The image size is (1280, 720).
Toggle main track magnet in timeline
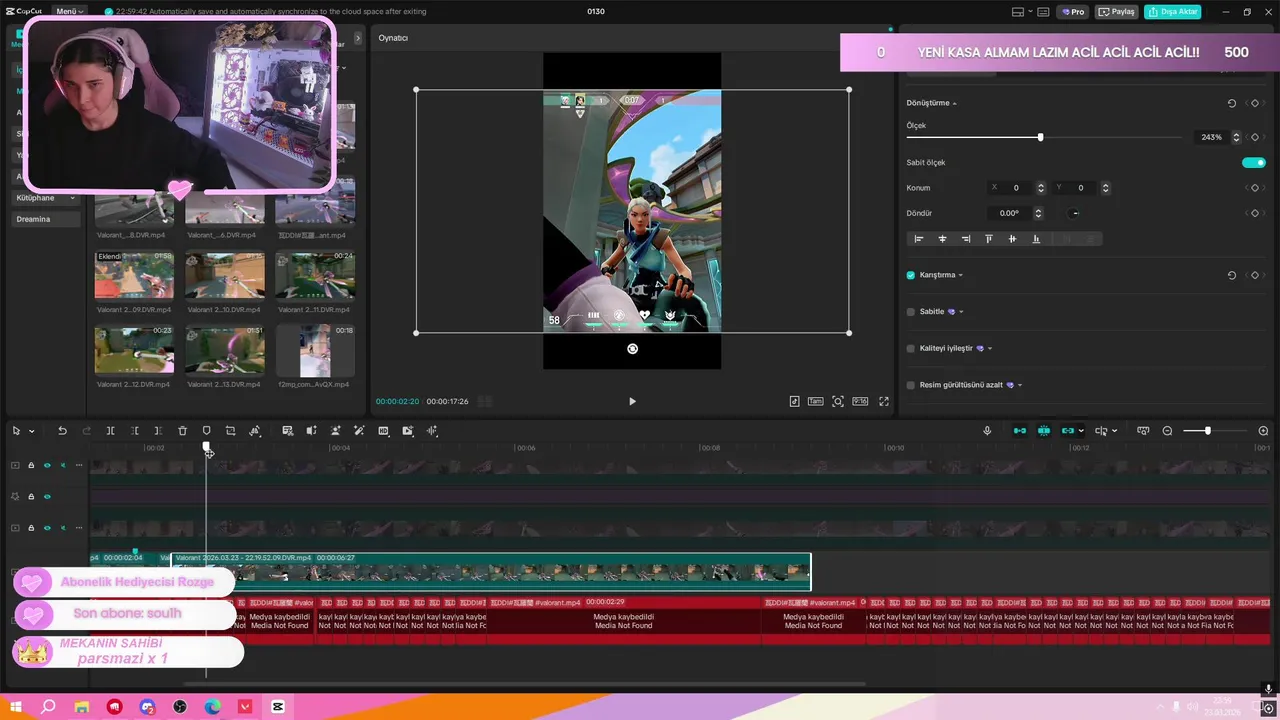click(1020, 431)
